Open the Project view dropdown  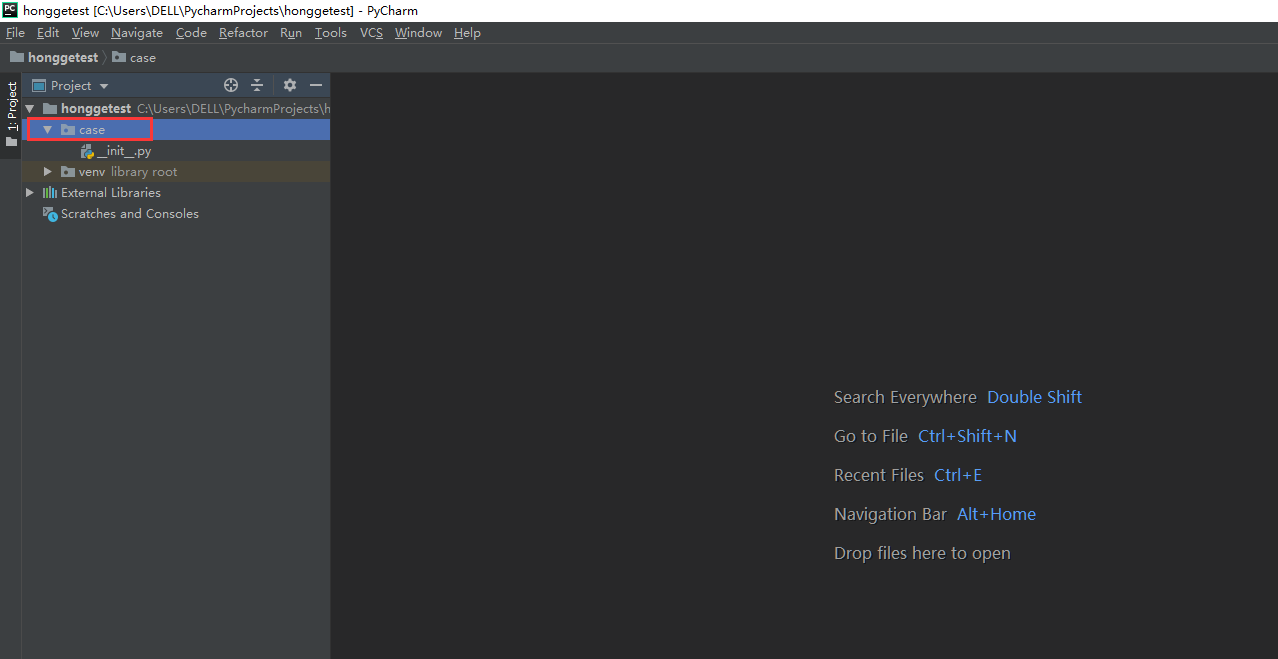(x=71, y=86)
